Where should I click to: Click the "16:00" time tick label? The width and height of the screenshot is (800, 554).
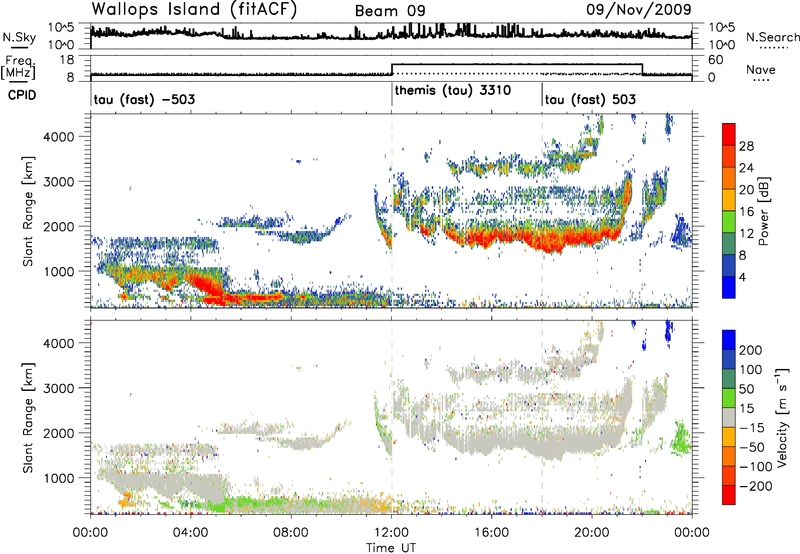pos(491,533)
